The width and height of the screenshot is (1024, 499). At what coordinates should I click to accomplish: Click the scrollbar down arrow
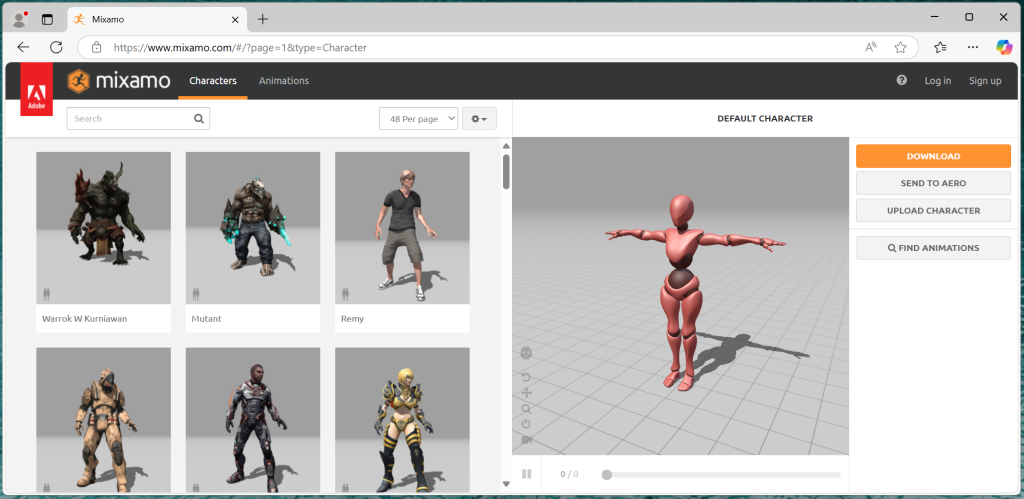click(506, 484)
